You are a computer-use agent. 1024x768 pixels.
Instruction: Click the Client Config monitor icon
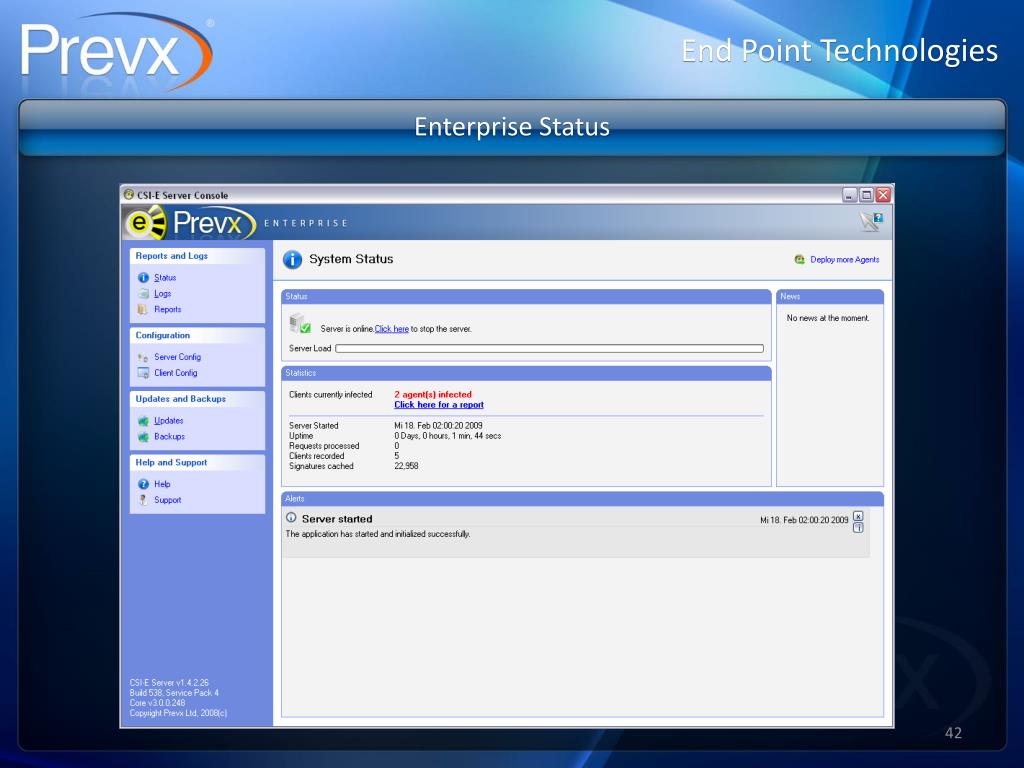point(143,373)
